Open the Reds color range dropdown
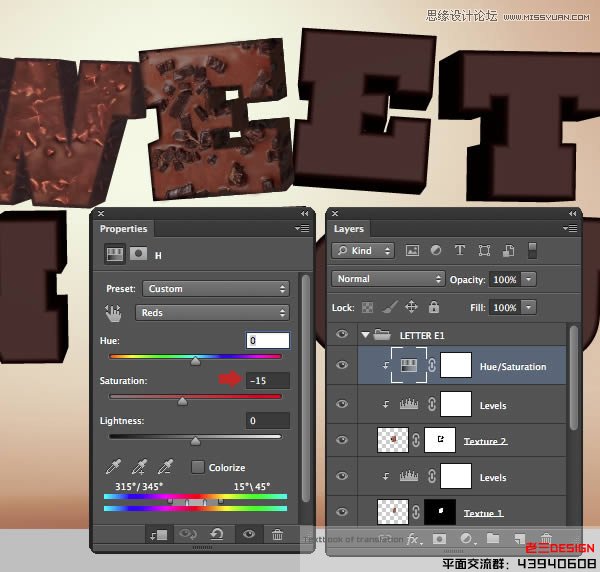 coord(212,313)
